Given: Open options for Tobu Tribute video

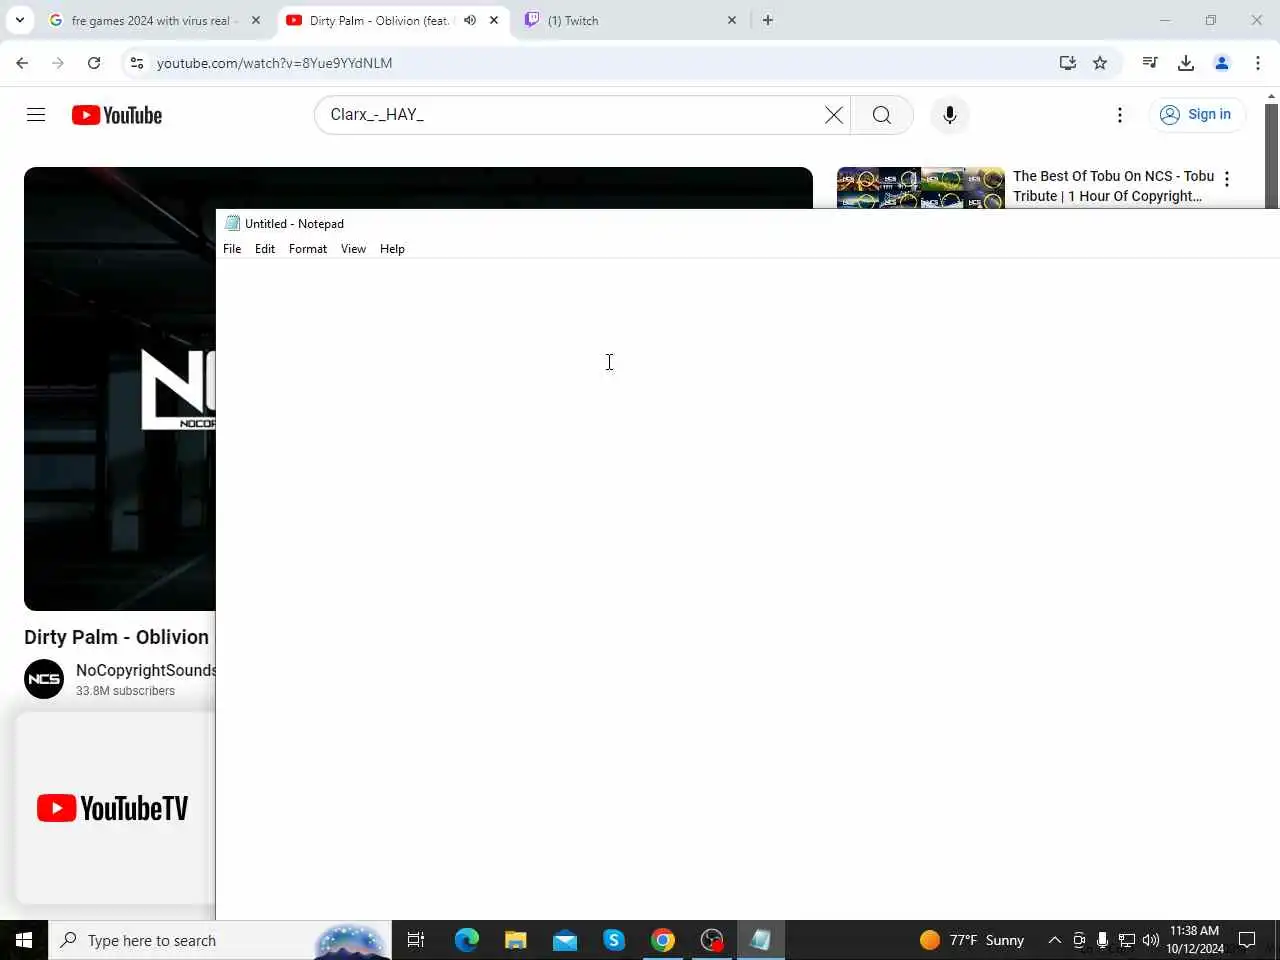Looking at the screenshot, I should click(x=1227, y=179).
